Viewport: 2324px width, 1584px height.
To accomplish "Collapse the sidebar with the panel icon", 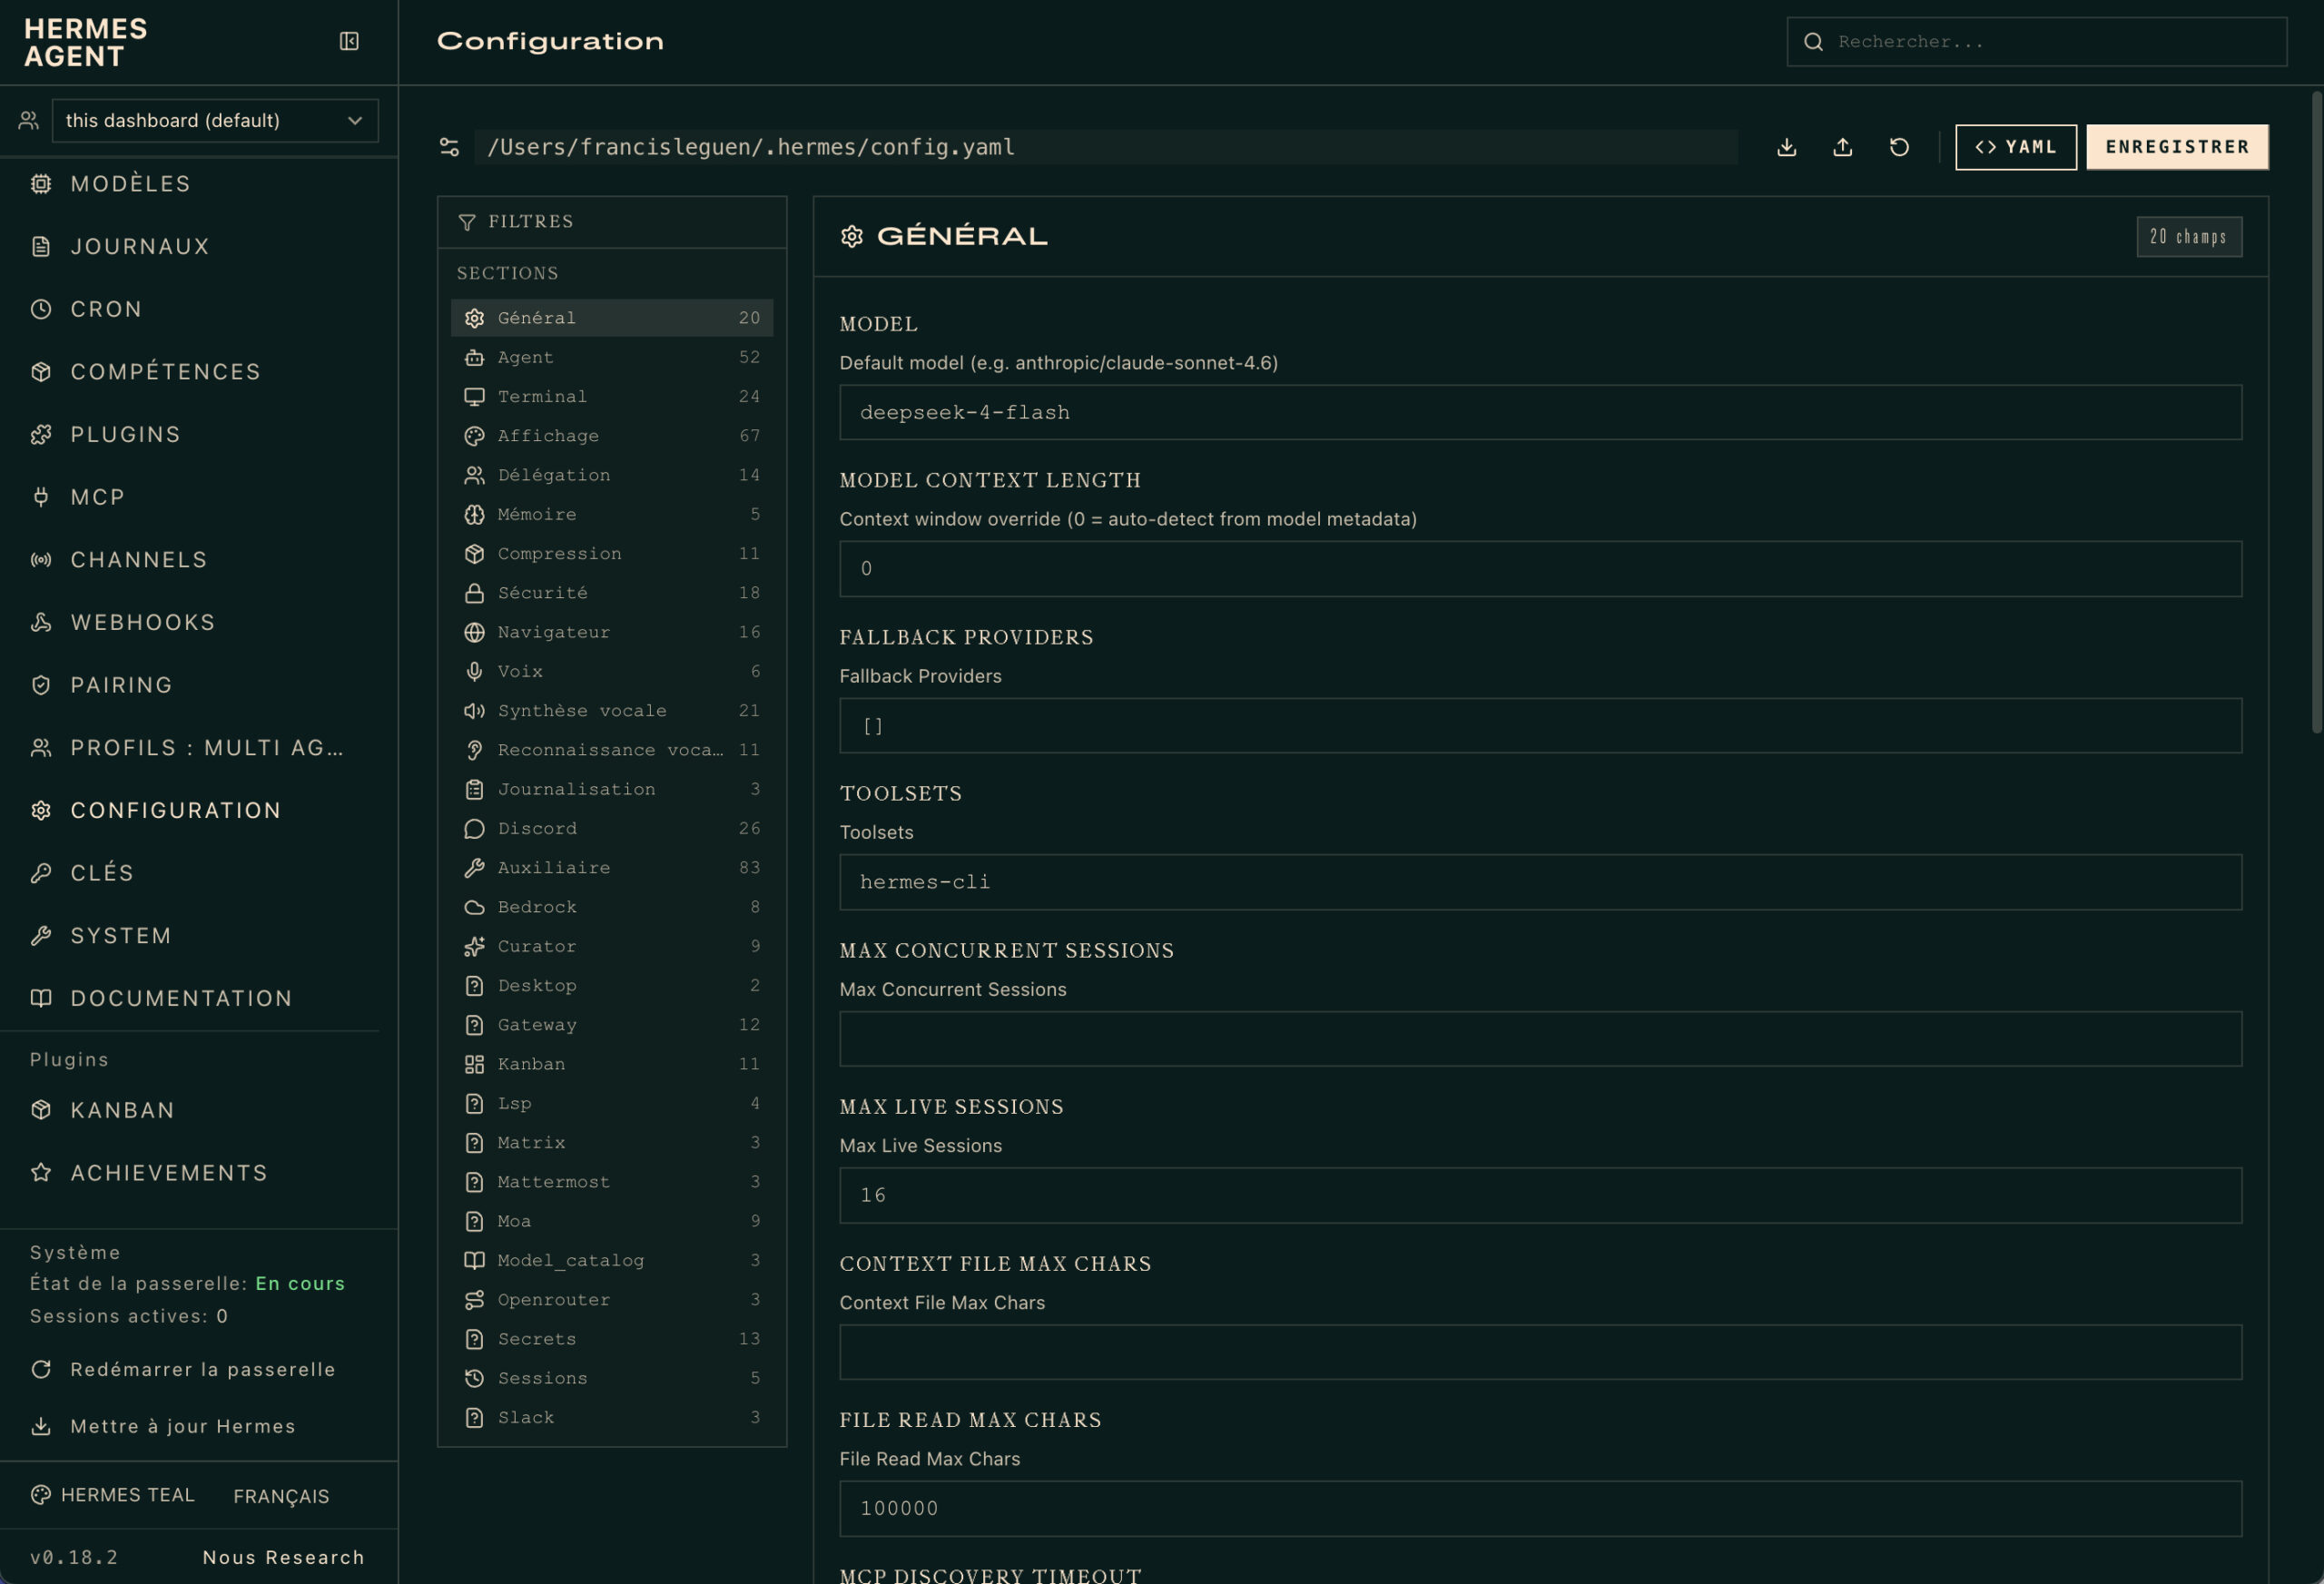I will (x=349, y=41).
